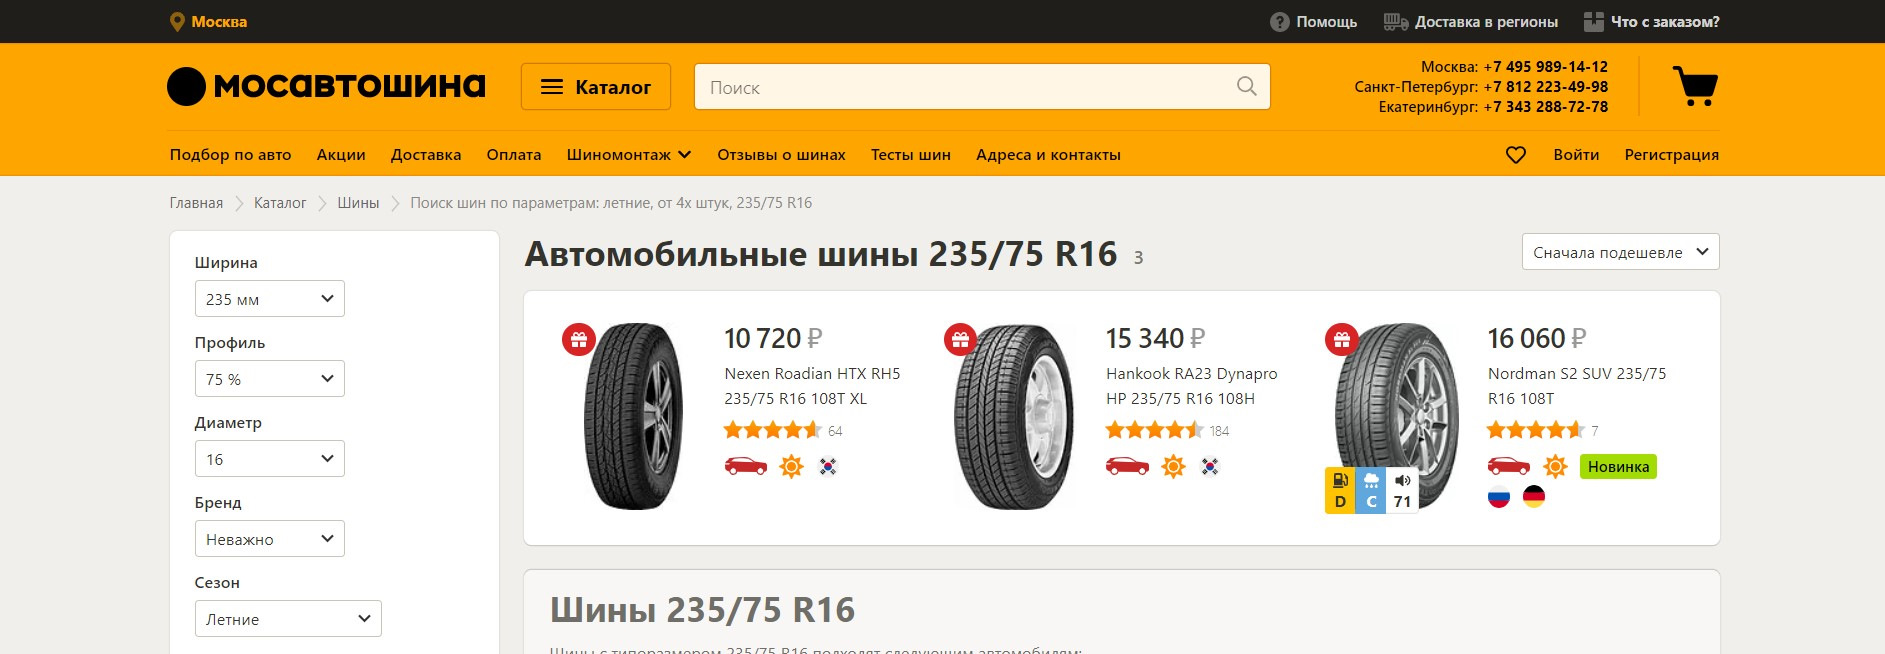Open the Профиль 75 % dropdown
This screenshot has height=654, width=1885.
270,379
